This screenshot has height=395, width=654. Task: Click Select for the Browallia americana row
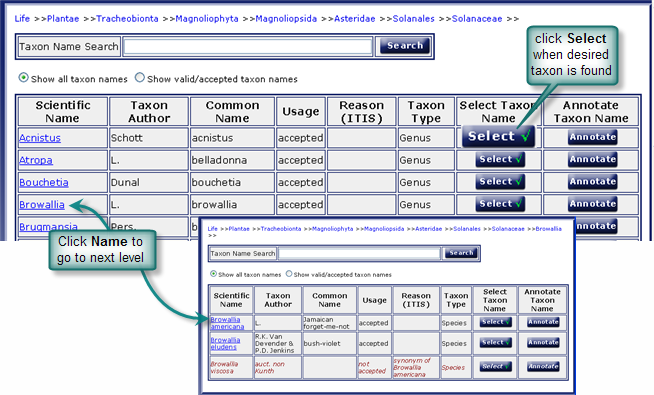coord(495,322)
